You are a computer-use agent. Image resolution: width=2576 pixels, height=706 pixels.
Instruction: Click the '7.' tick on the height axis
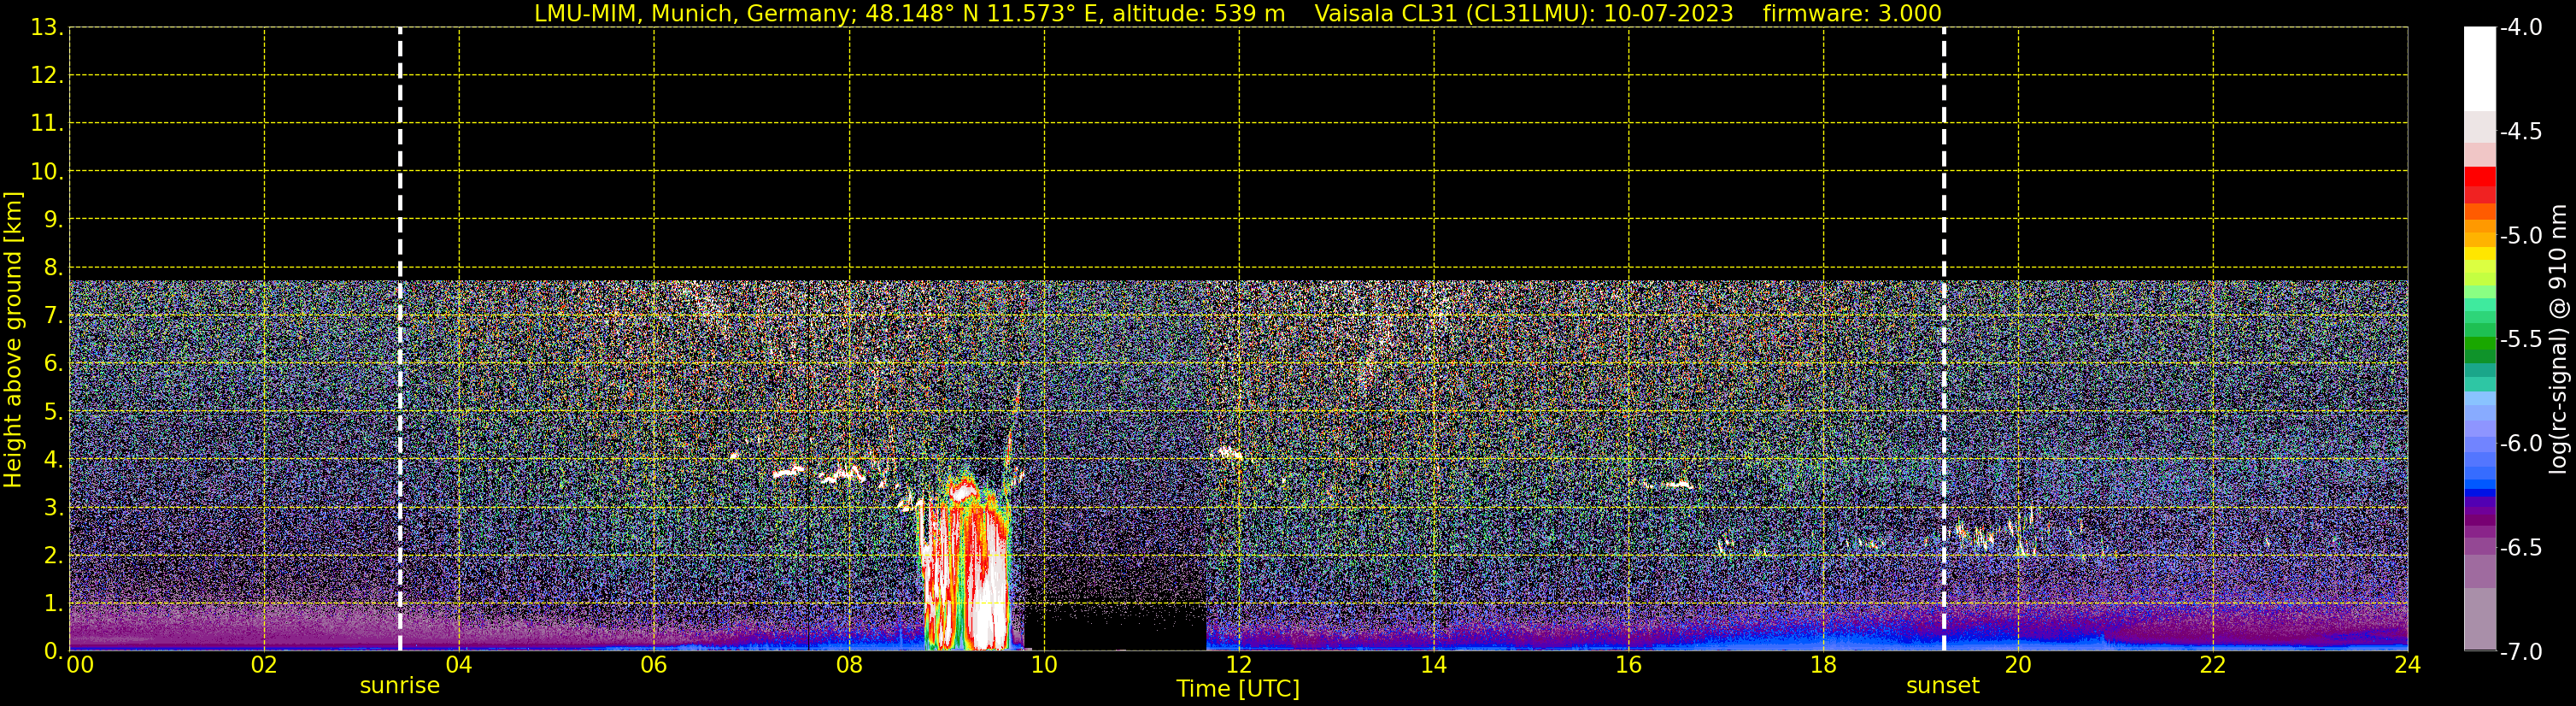click(x=53, y=316)
